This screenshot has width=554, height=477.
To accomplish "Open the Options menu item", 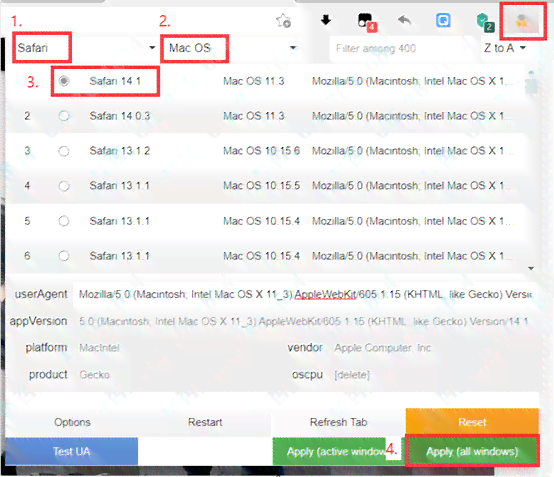I will click(x=72, y=422).
